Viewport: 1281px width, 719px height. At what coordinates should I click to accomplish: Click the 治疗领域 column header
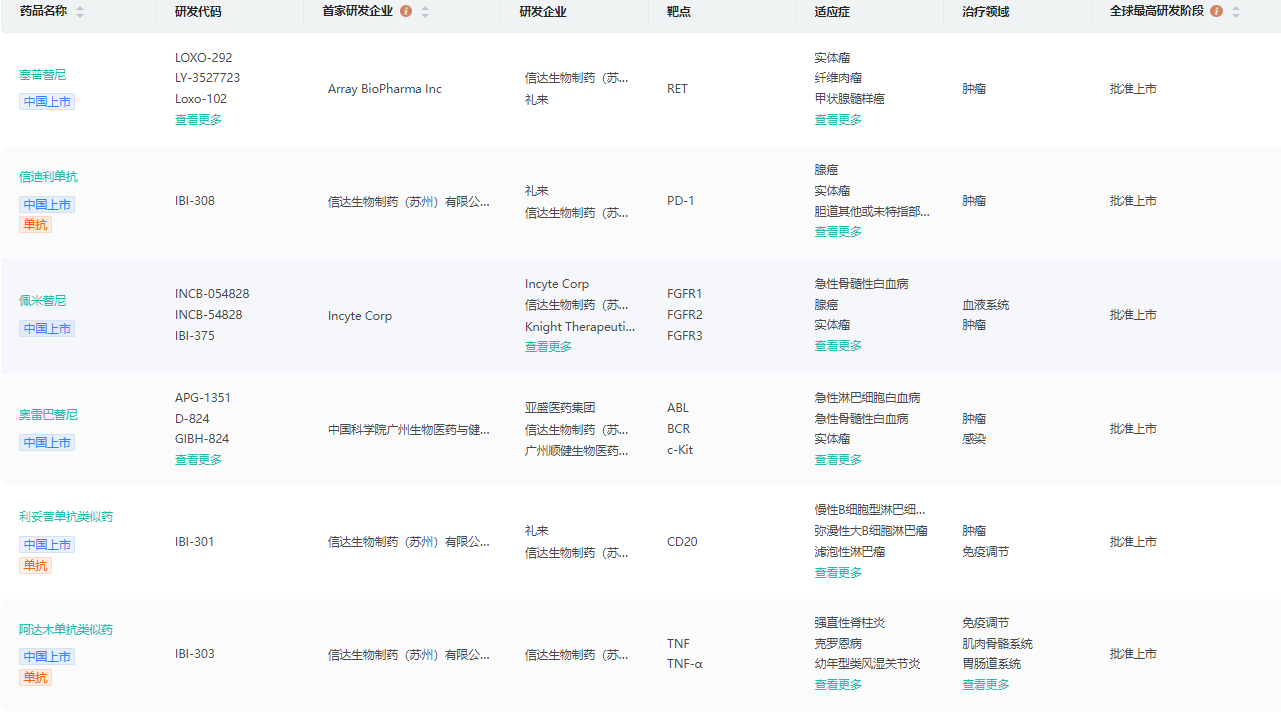click(986, 12)
